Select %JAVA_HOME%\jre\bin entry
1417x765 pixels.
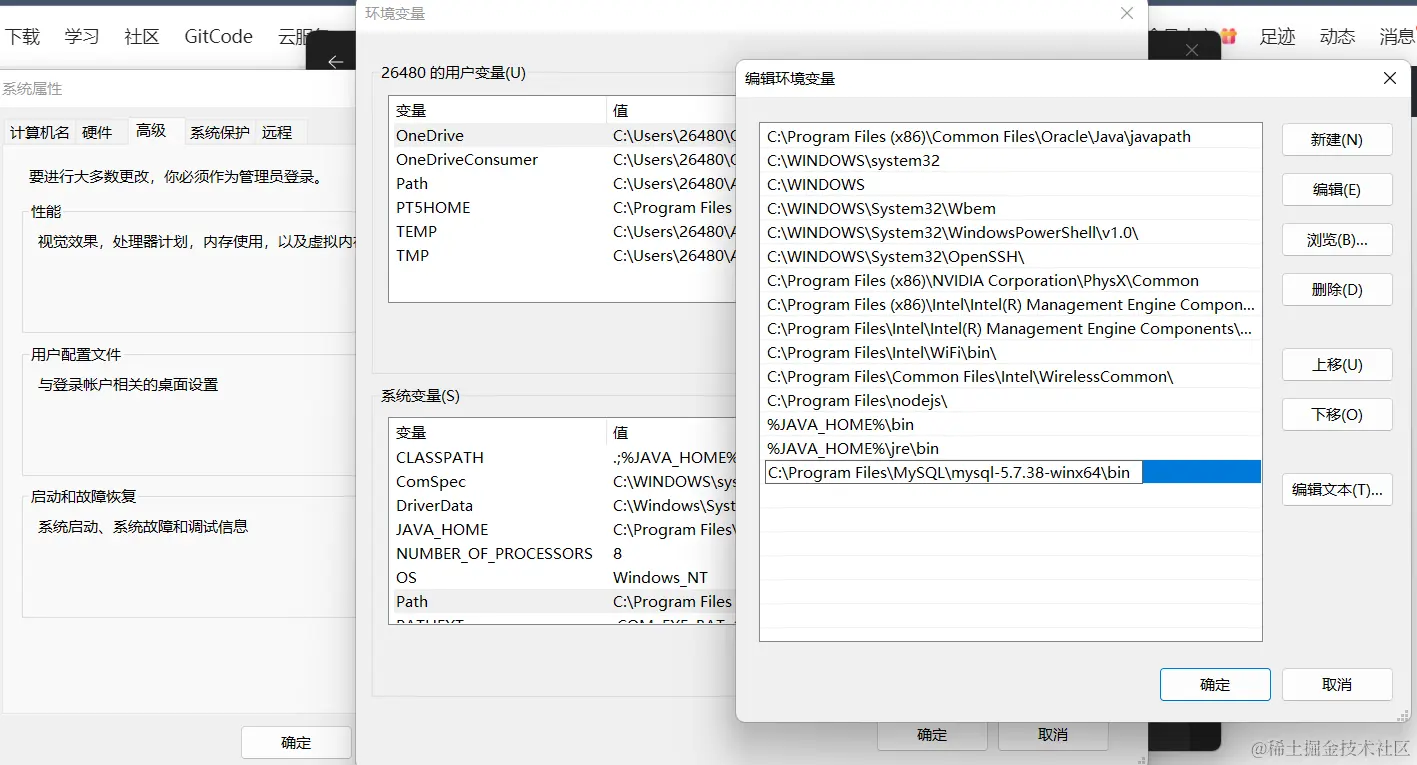click(1011, 449)
